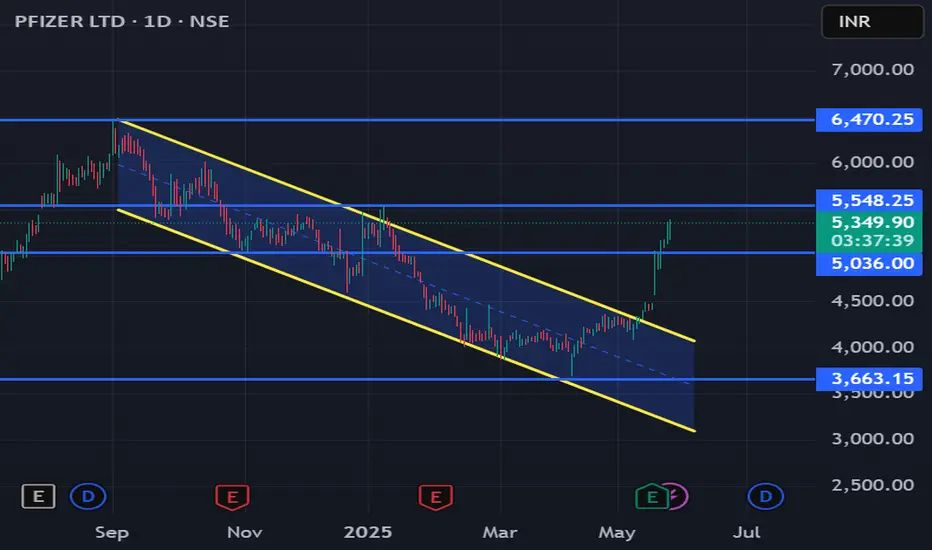Click the 3,000.00 price axis label

click(872, 439)
